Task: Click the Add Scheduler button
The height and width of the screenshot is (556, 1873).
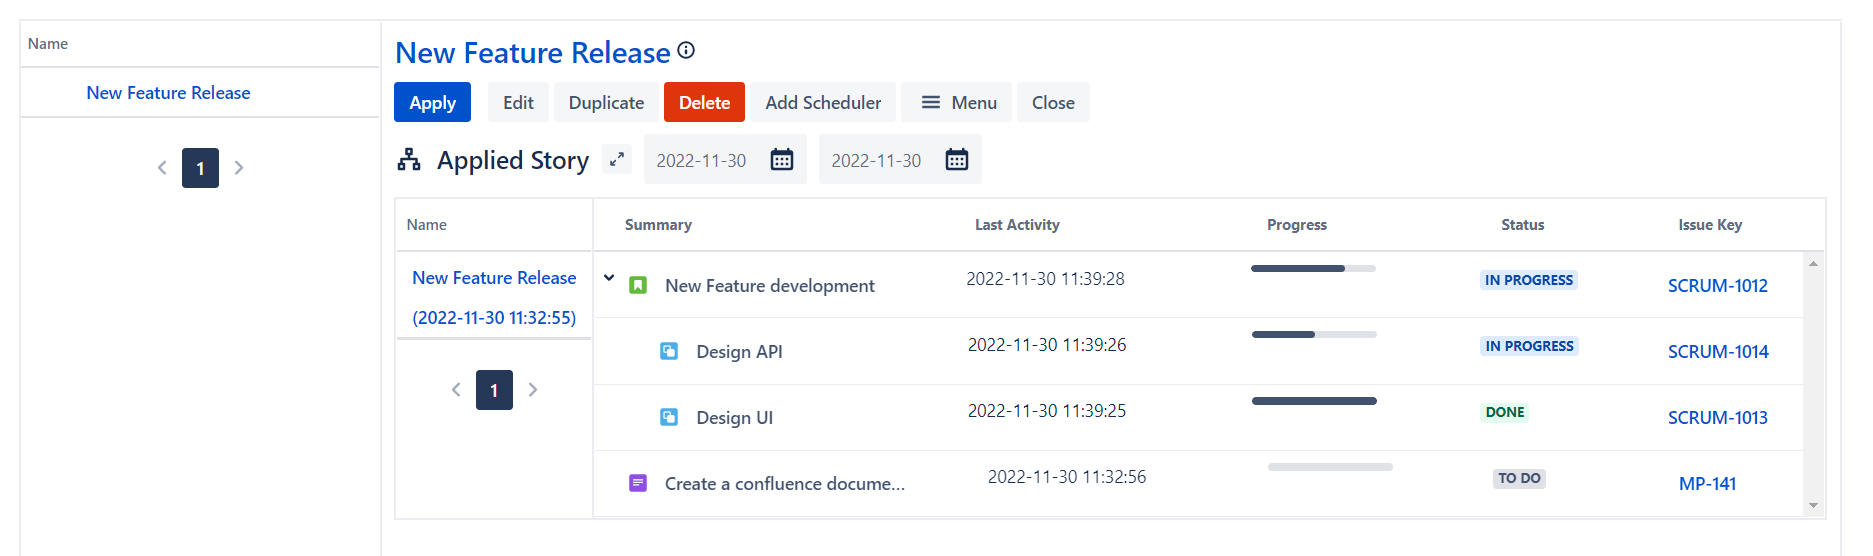Action: tap(823, 103)
